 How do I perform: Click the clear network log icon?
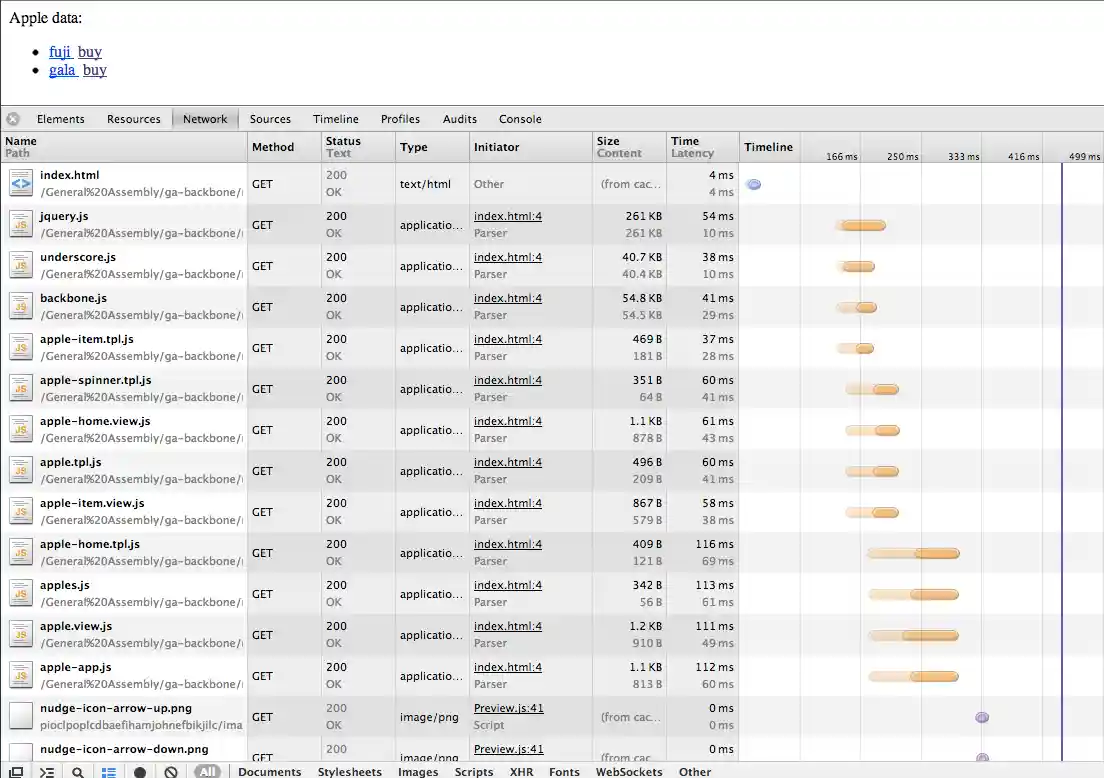coord(171,771)
